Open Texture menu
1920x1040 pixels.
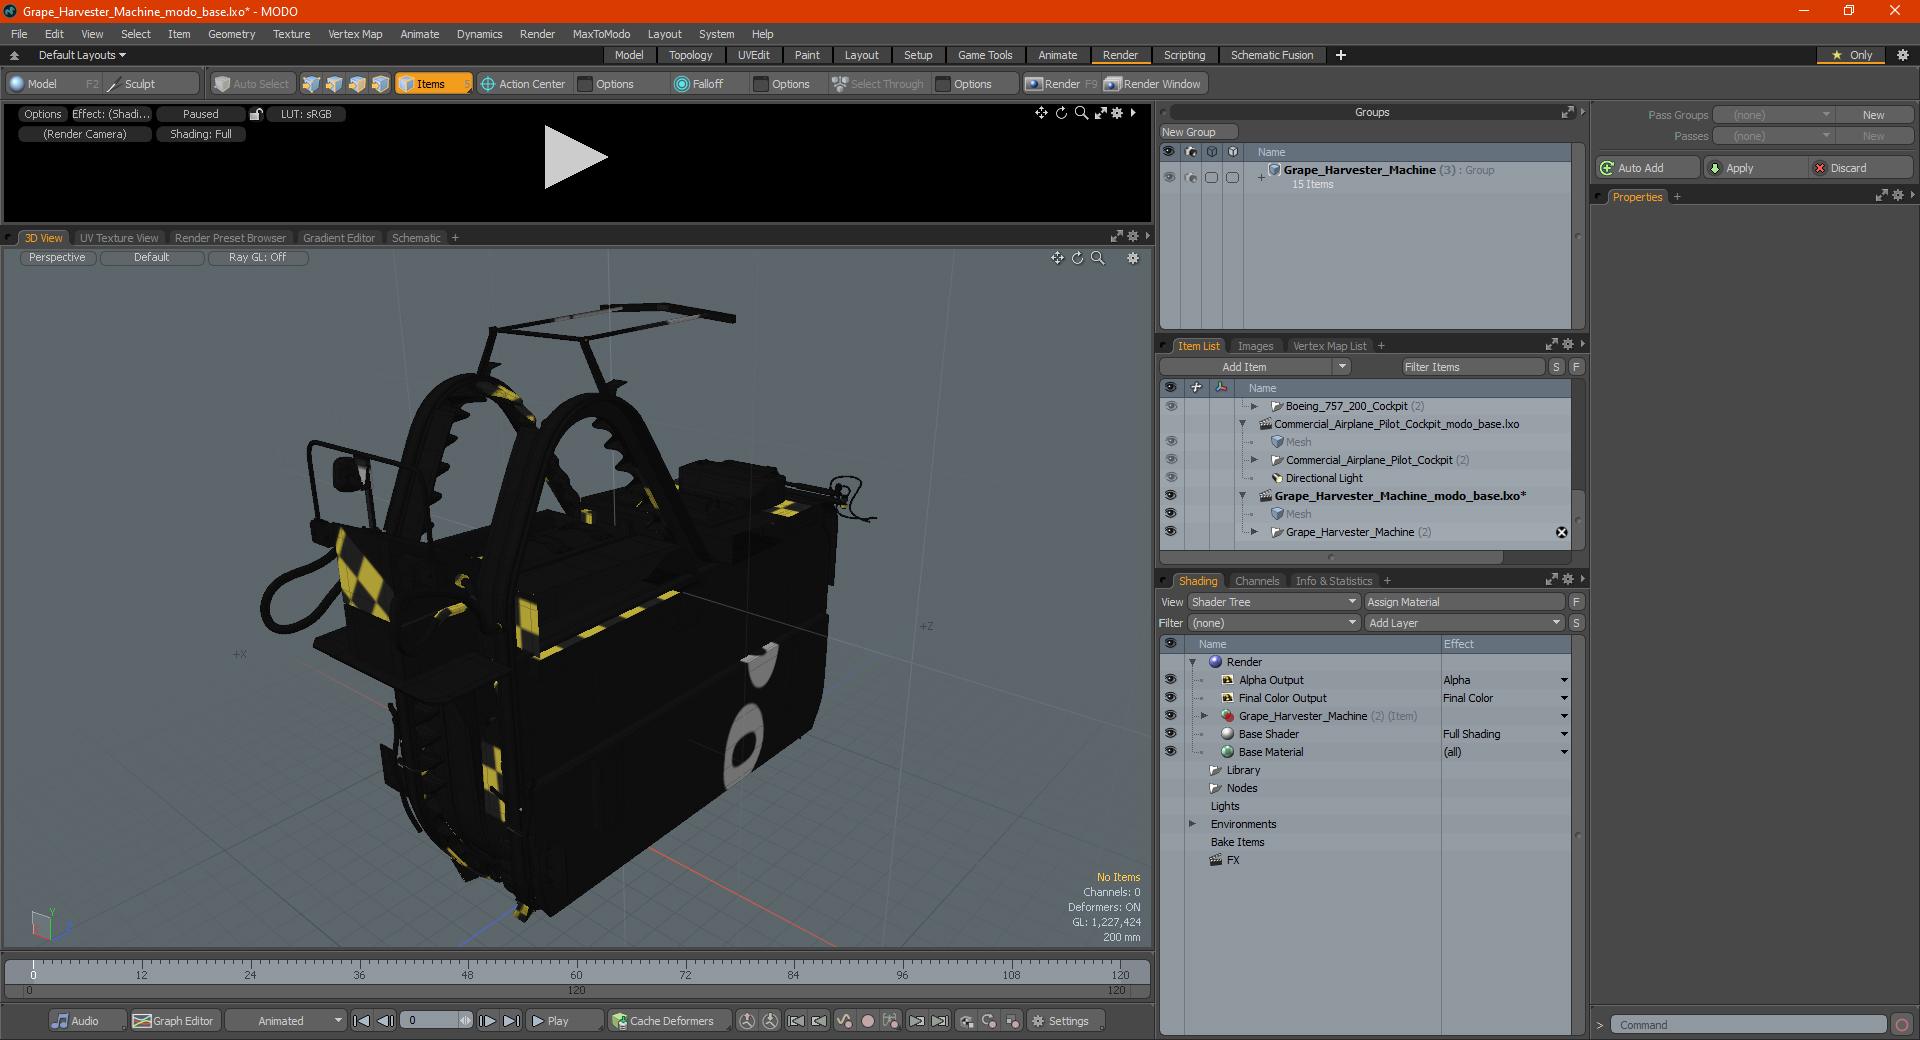pos(291,34)
